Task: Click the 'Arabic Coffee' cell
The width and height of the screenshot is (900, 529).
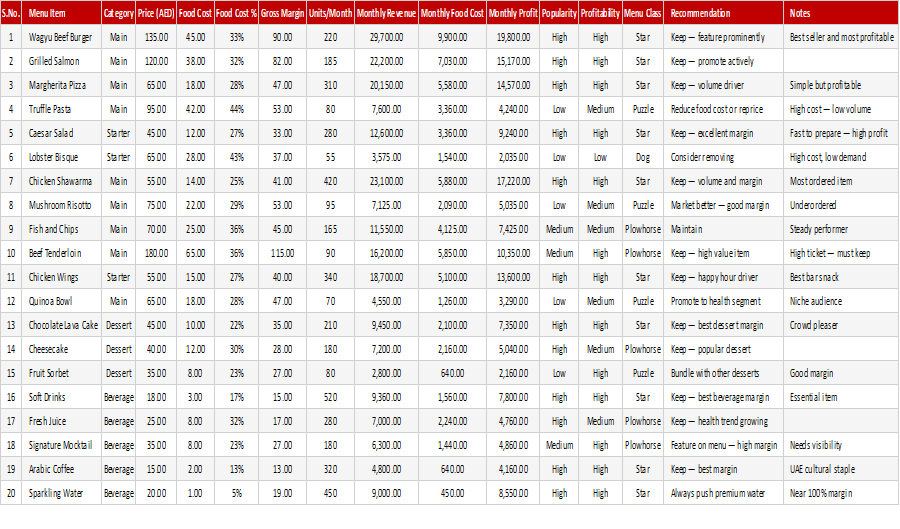Action: point(61,469)
